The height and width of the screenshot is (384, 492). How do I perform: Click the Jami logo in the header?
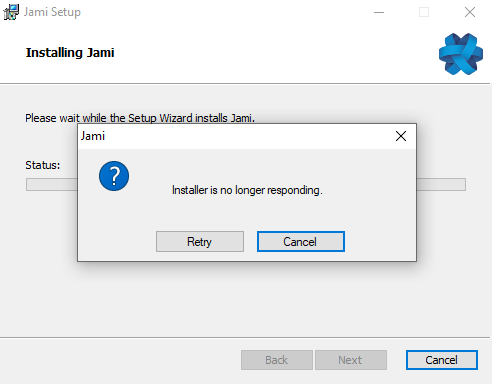[x=461, y=54]
